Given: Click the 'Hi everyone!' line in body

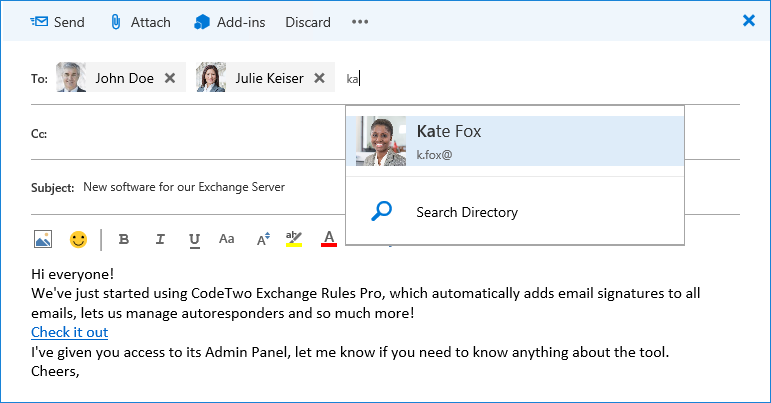Looking at the screenshot, I should pyautogui.click(x=72, y=274).
